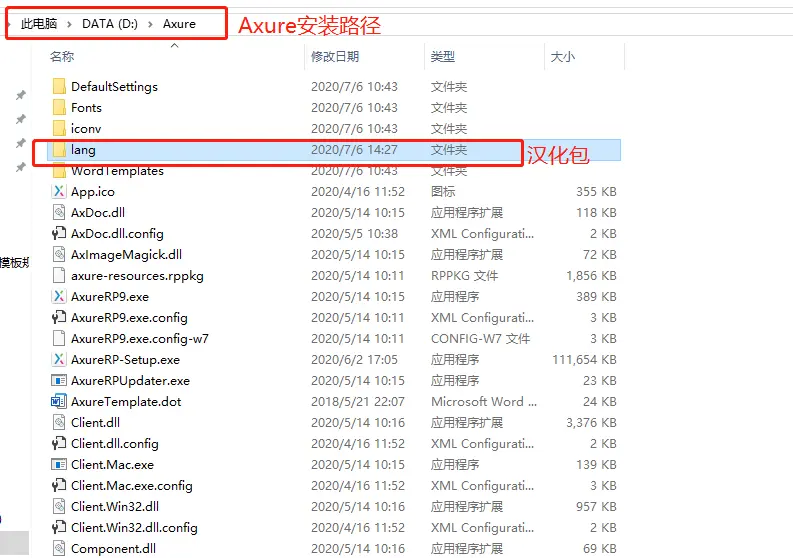The image size is (793, 558).
Task: Click the 2020/6/2 17:05 date cell
Action: [x=355, y=360]
